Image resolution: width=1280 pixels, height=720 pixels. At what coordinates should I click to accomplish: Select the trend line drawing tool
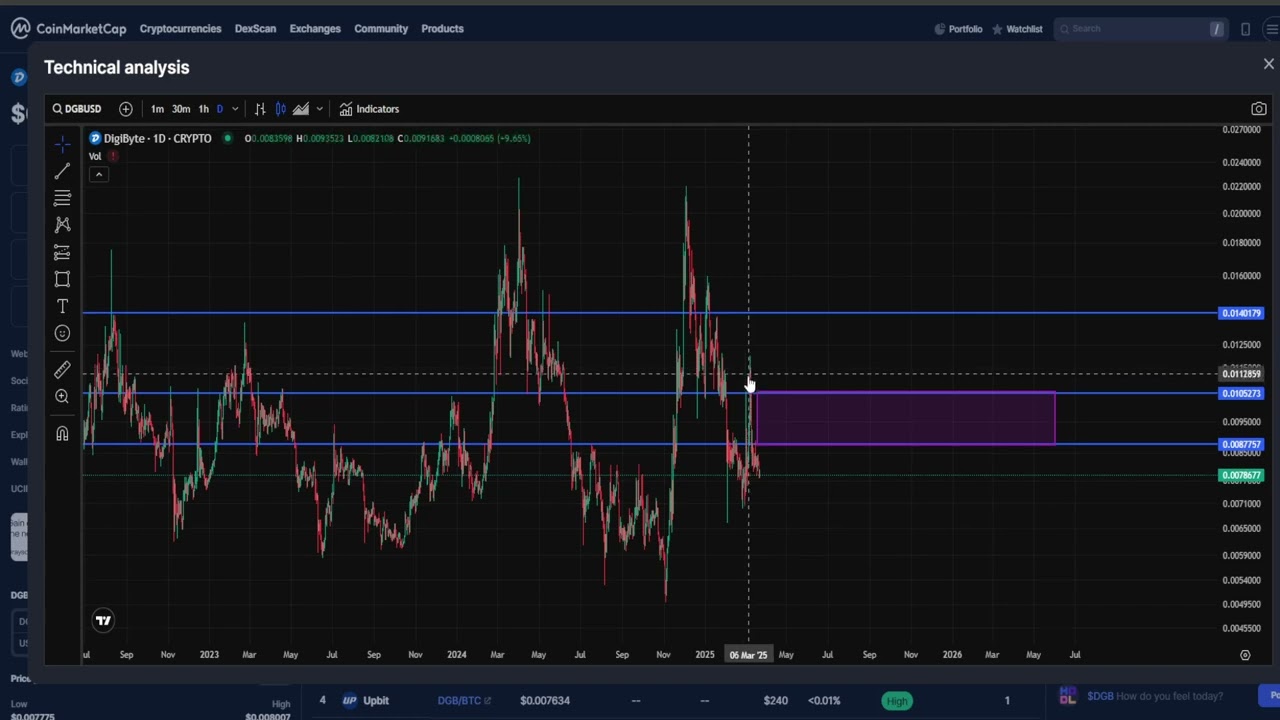[62, 171]
